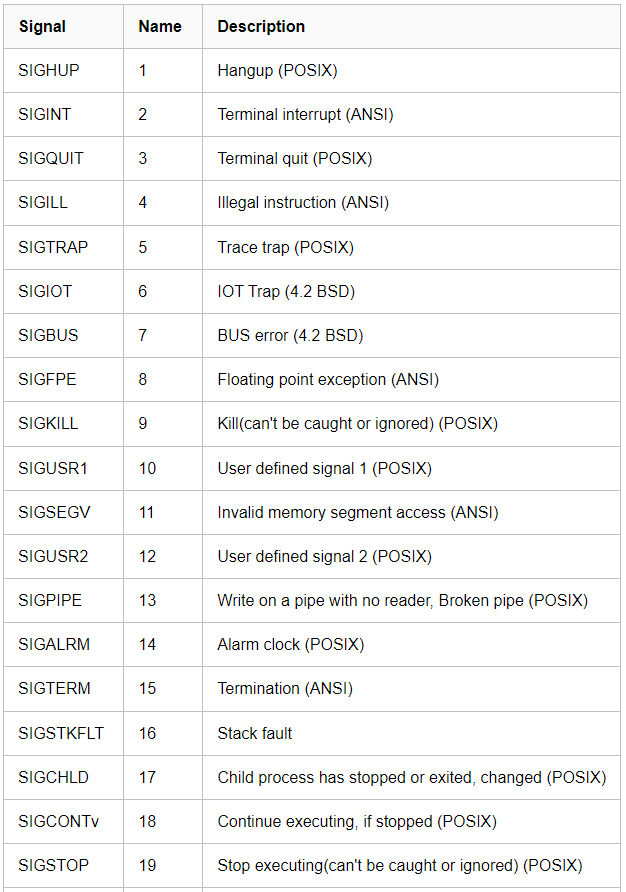626x892 pixels.
Task: Click the number 10 beside SIGUSR1
Action: point(147,468)
